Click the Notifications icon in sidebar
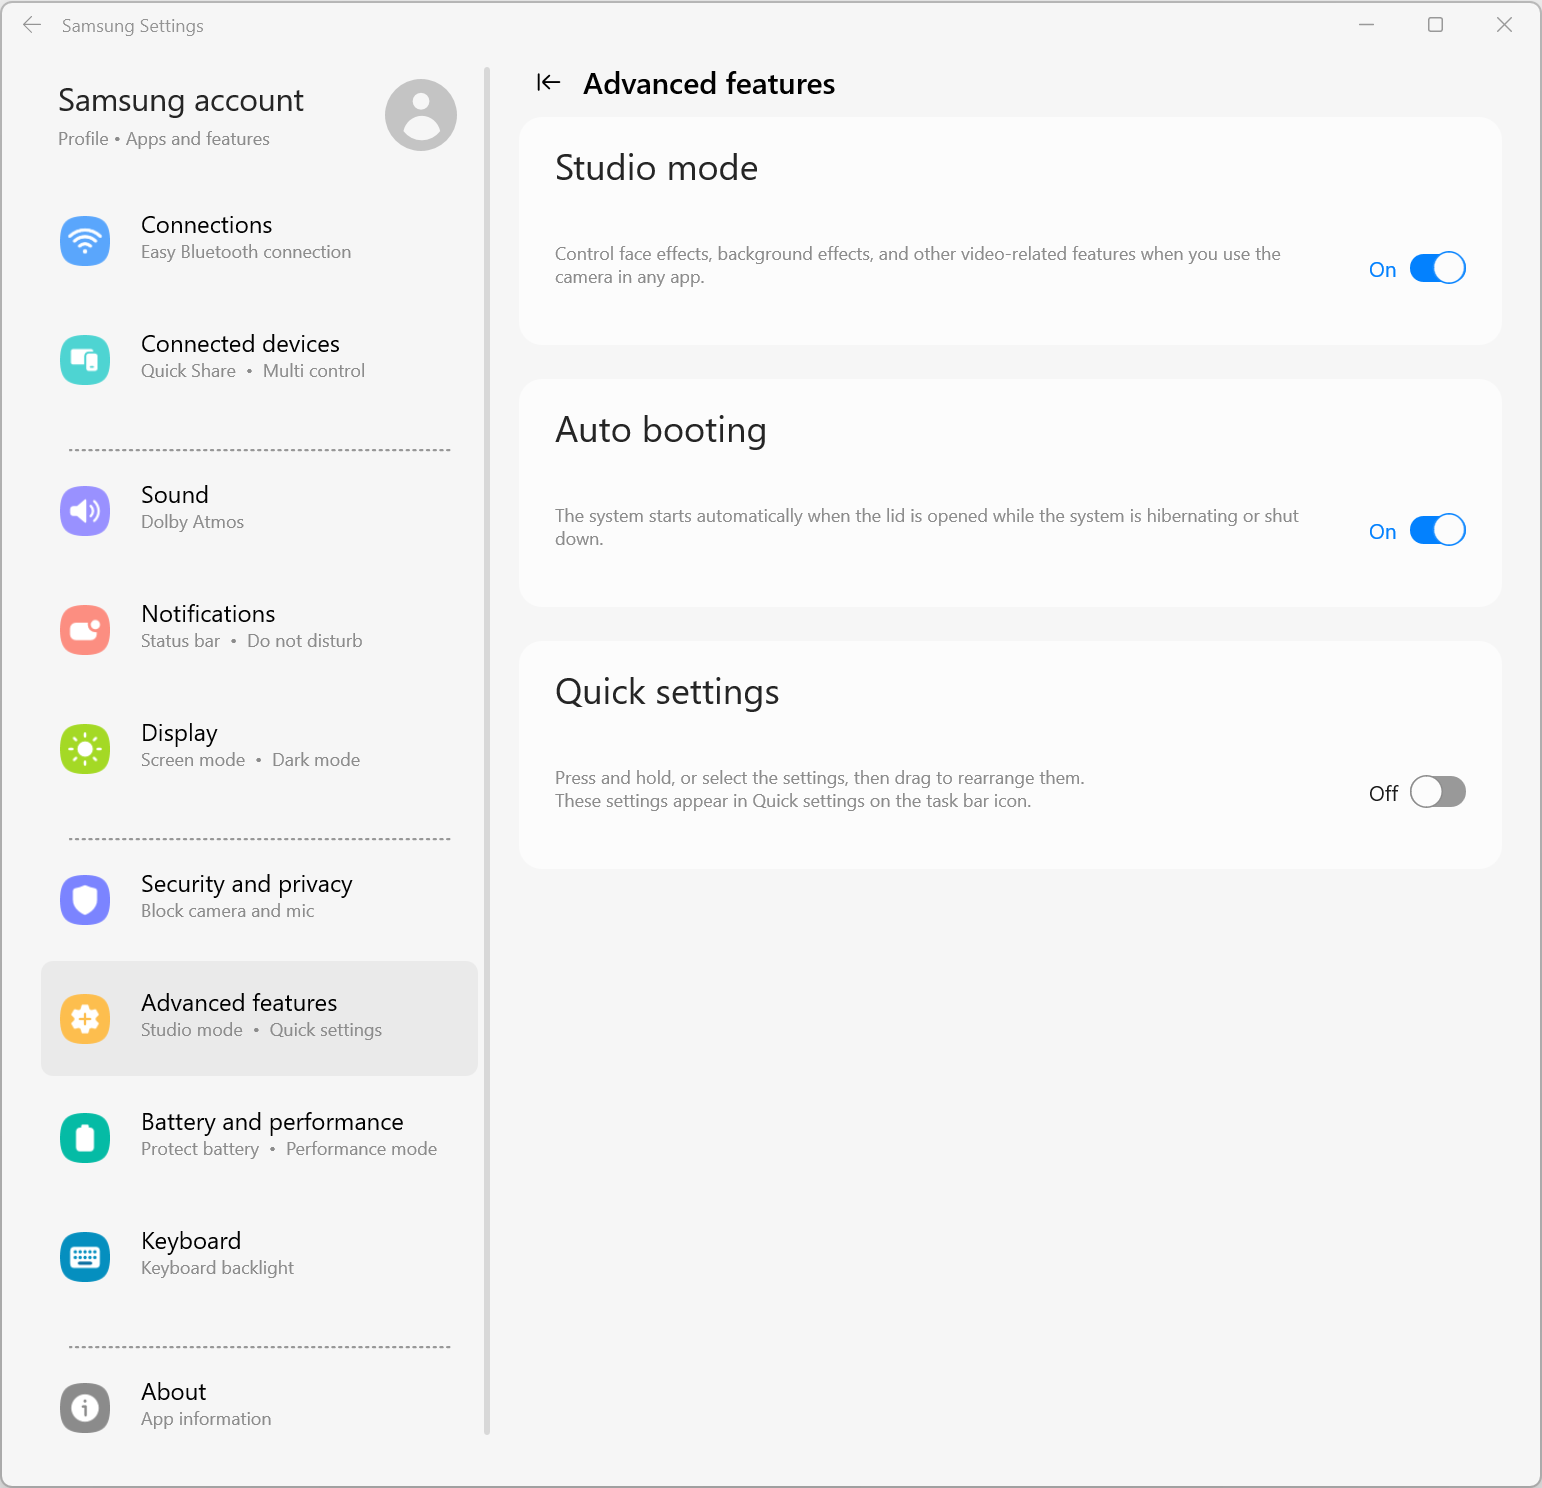This screenshot has width=1542, height=1488. pos(85,630)
